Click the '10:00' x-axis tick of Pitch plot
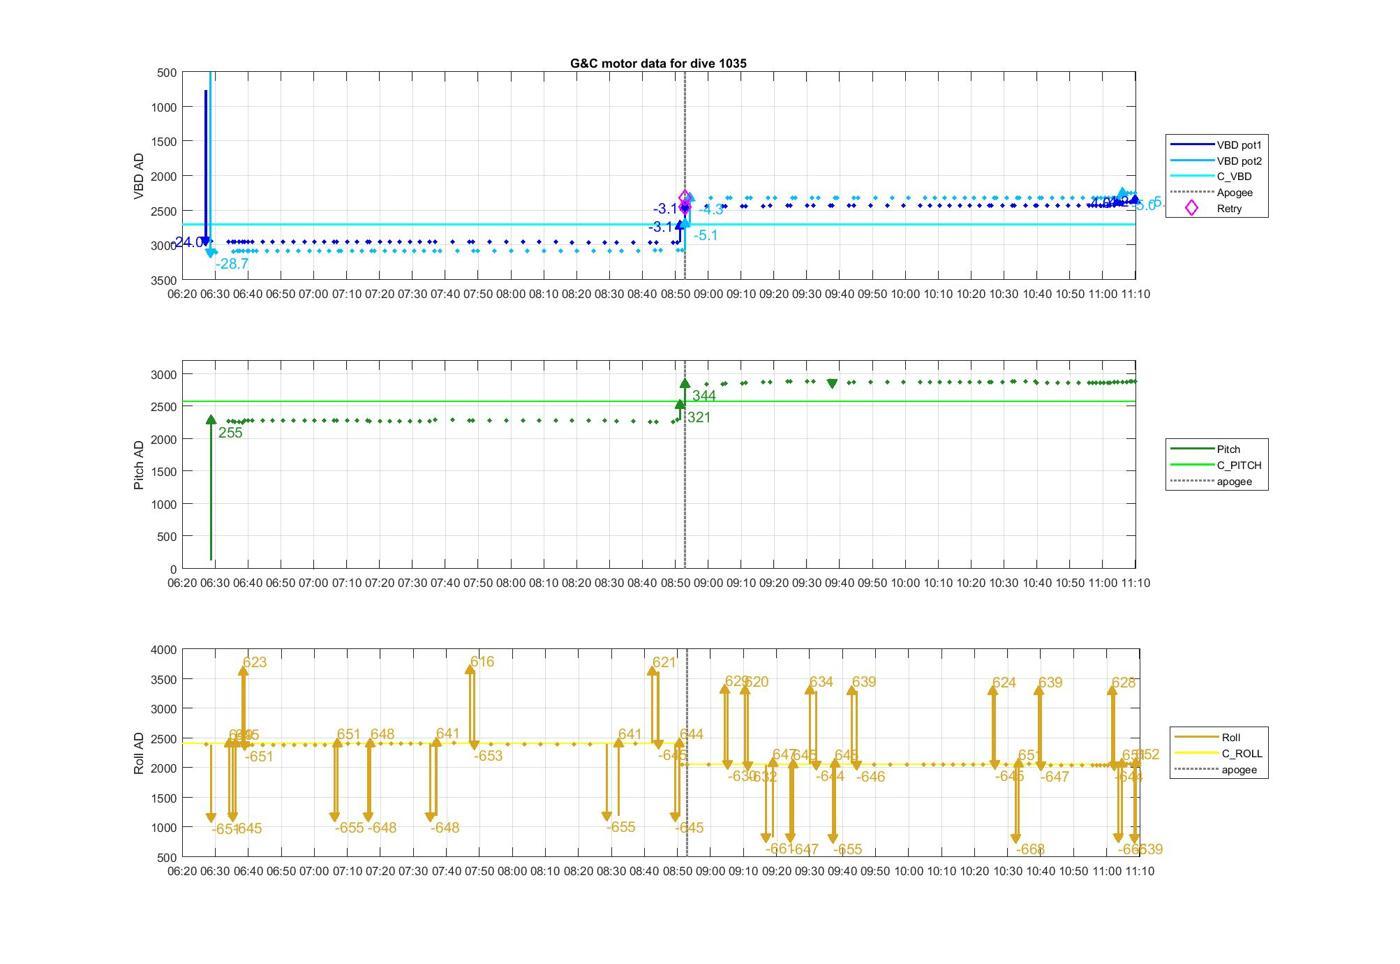The width and height of the screenshot is (1400, 964). [x=905, y=583]
